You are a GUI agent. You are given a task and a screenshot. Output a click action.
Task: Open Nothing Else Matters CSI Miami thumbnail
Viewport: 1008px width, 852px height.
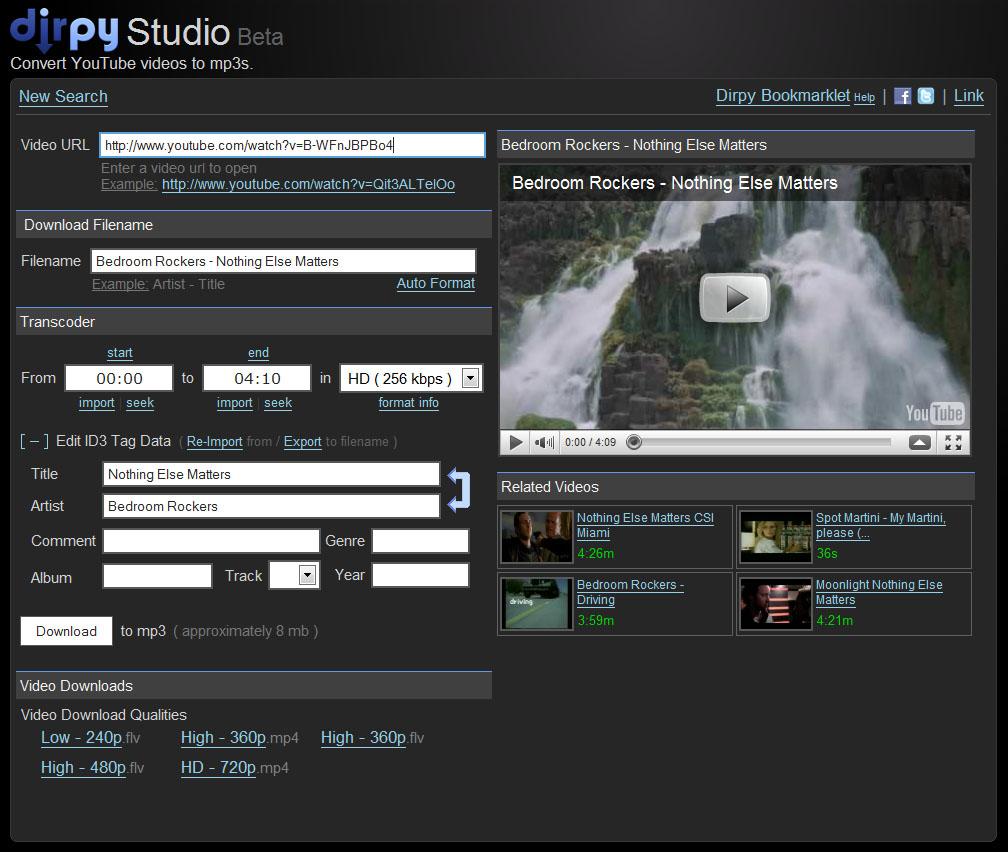tap(537, 537)
